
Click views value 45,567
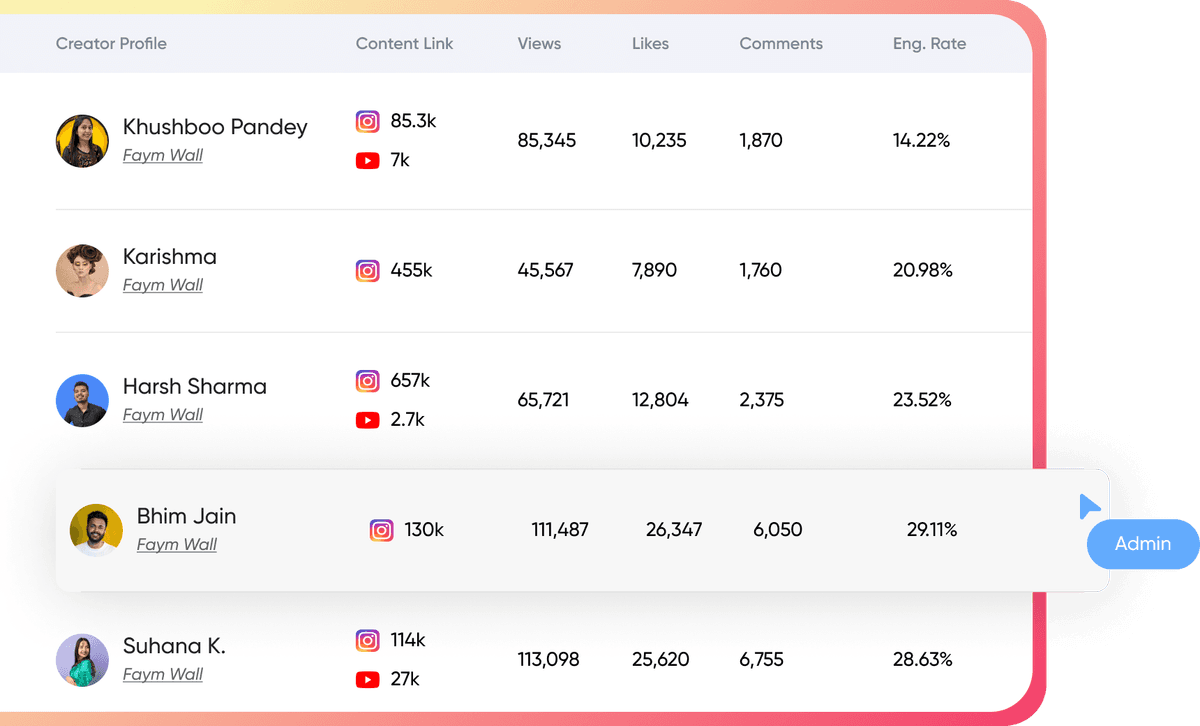tap(546, 271)
